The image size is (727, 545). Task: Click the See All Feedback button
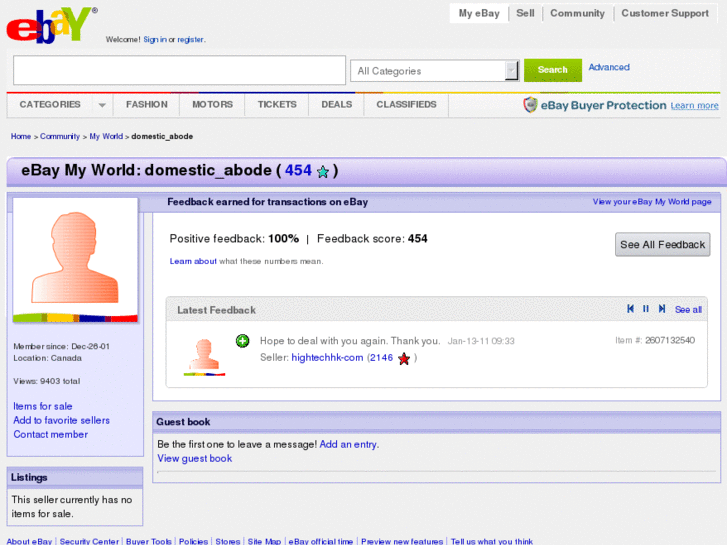pyautogui.click(x=663, y=244)
